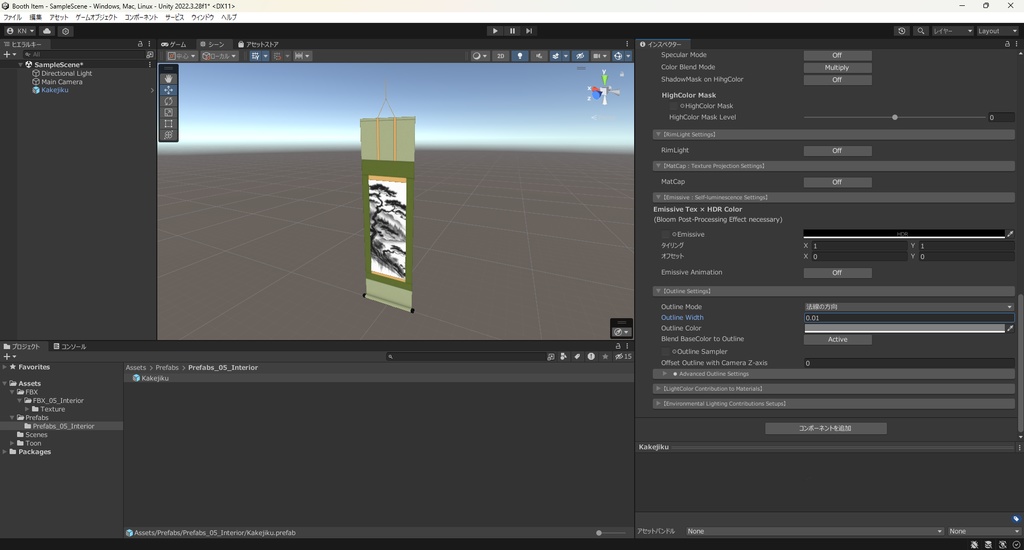This screenshot has height=550, width=1024.
Task: Toggle 2D view mode
Action: point(501,56)
